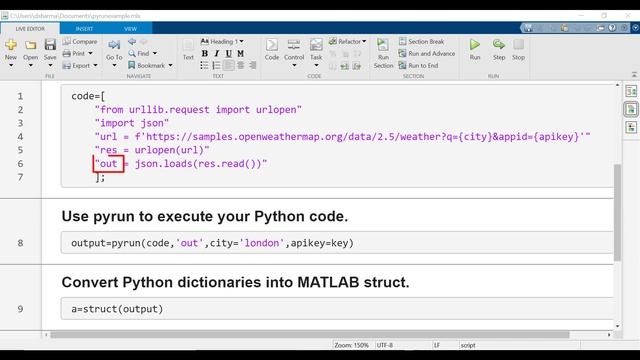Screen dimensions: 640x360
Task: Click the Section Break icon
Action: point(402,42)
